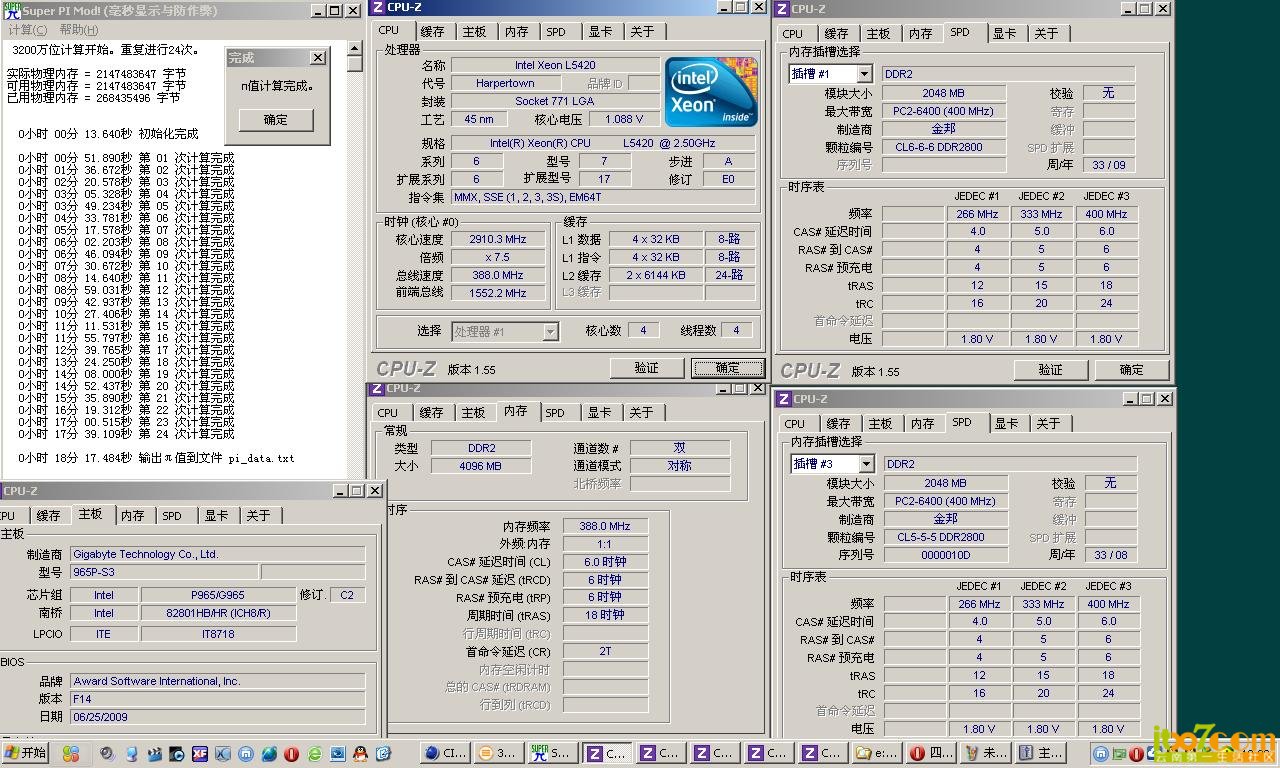Screen dimensions: 1280x768
Task: Click 确定 in the slot #1 SPD window
Action: click(x=1131, y=370)
